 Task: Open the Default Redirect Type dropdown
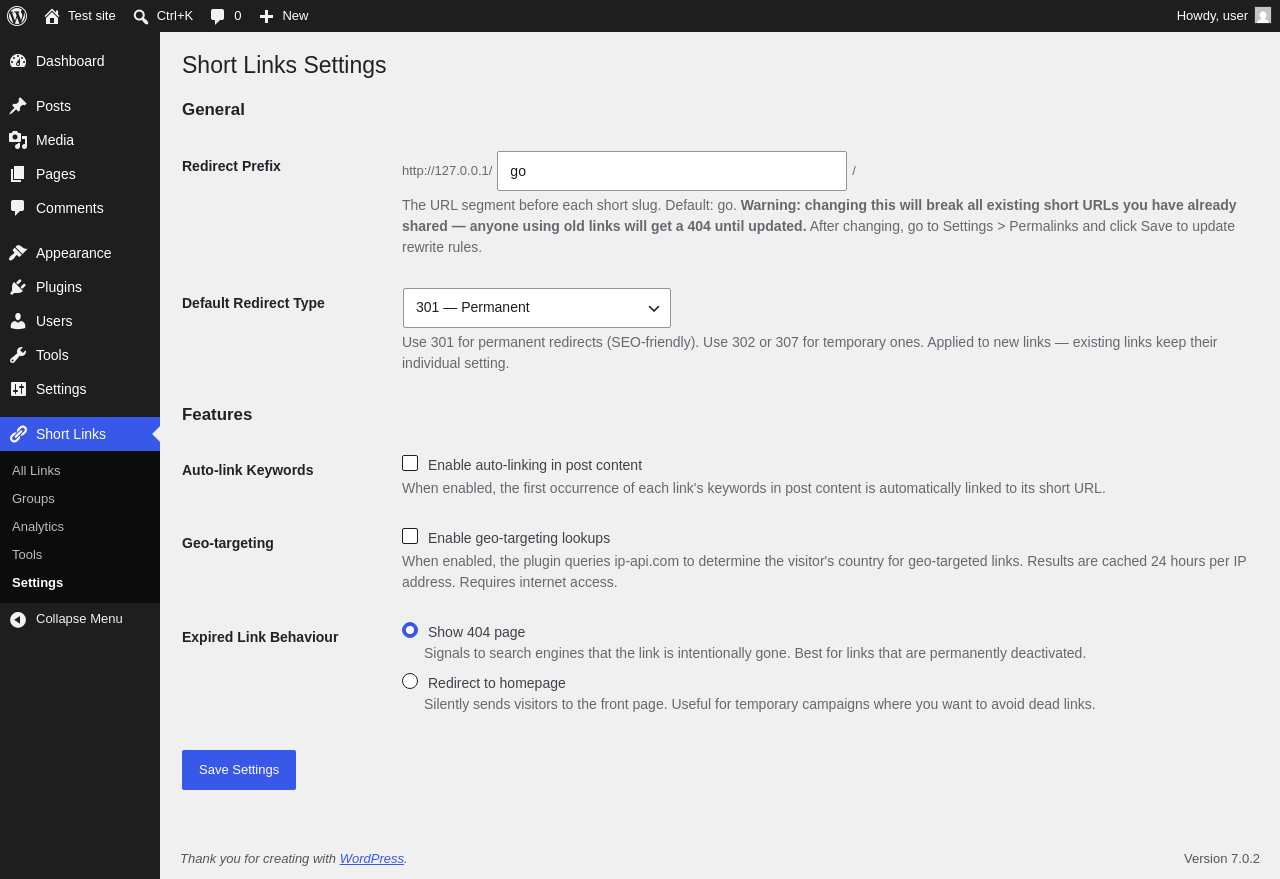pyautogui.click(x=537, y=308)
